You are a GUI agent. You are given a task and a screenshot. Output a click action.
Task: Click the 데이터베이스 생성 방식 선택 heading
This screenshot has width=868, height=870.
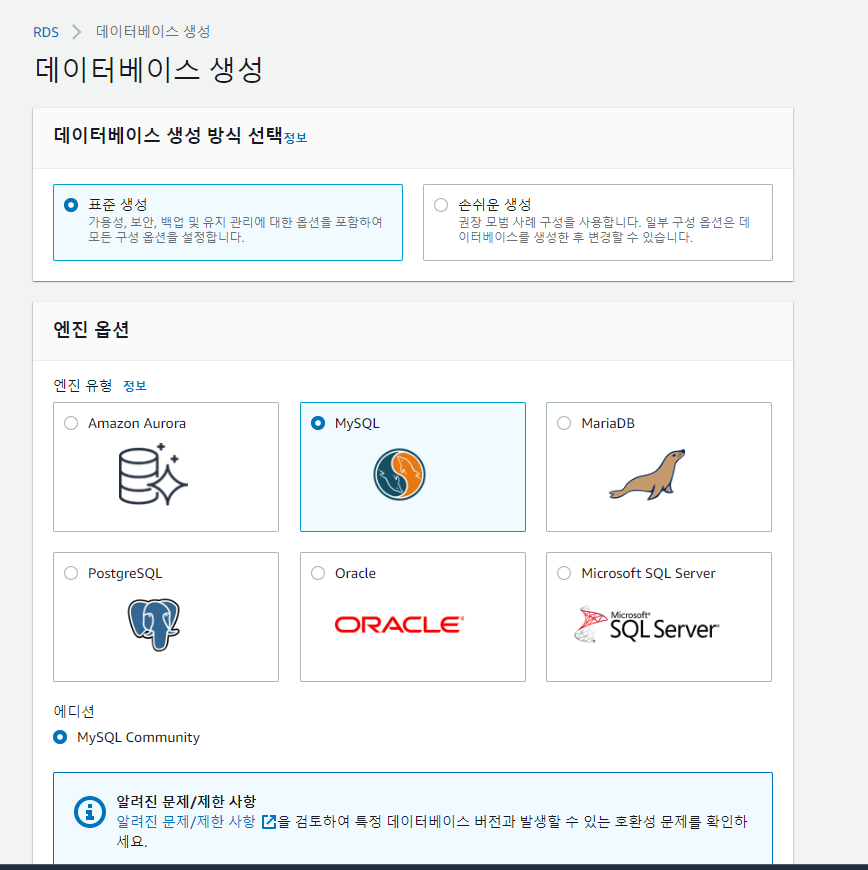(168, 135)
